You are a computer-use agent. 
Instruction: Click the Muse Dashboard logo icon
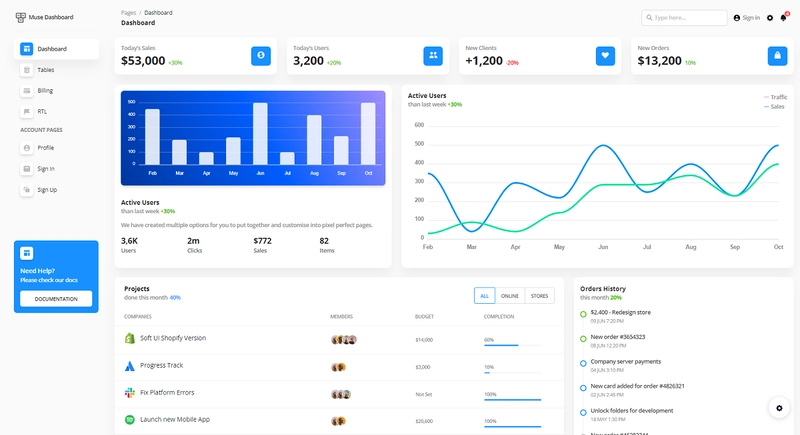click(20, 17)
